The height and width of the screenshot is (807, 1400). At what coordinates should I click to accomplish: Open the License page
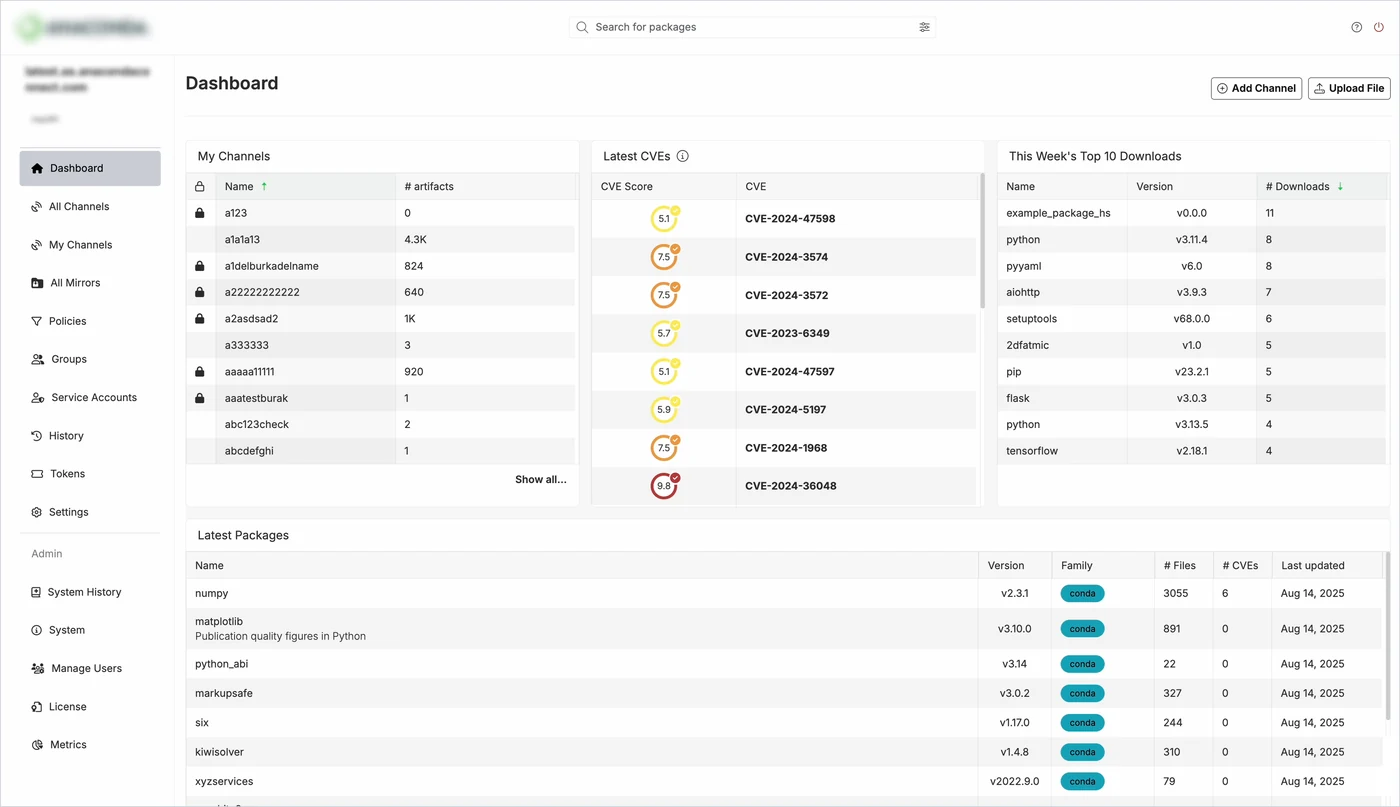90,707
